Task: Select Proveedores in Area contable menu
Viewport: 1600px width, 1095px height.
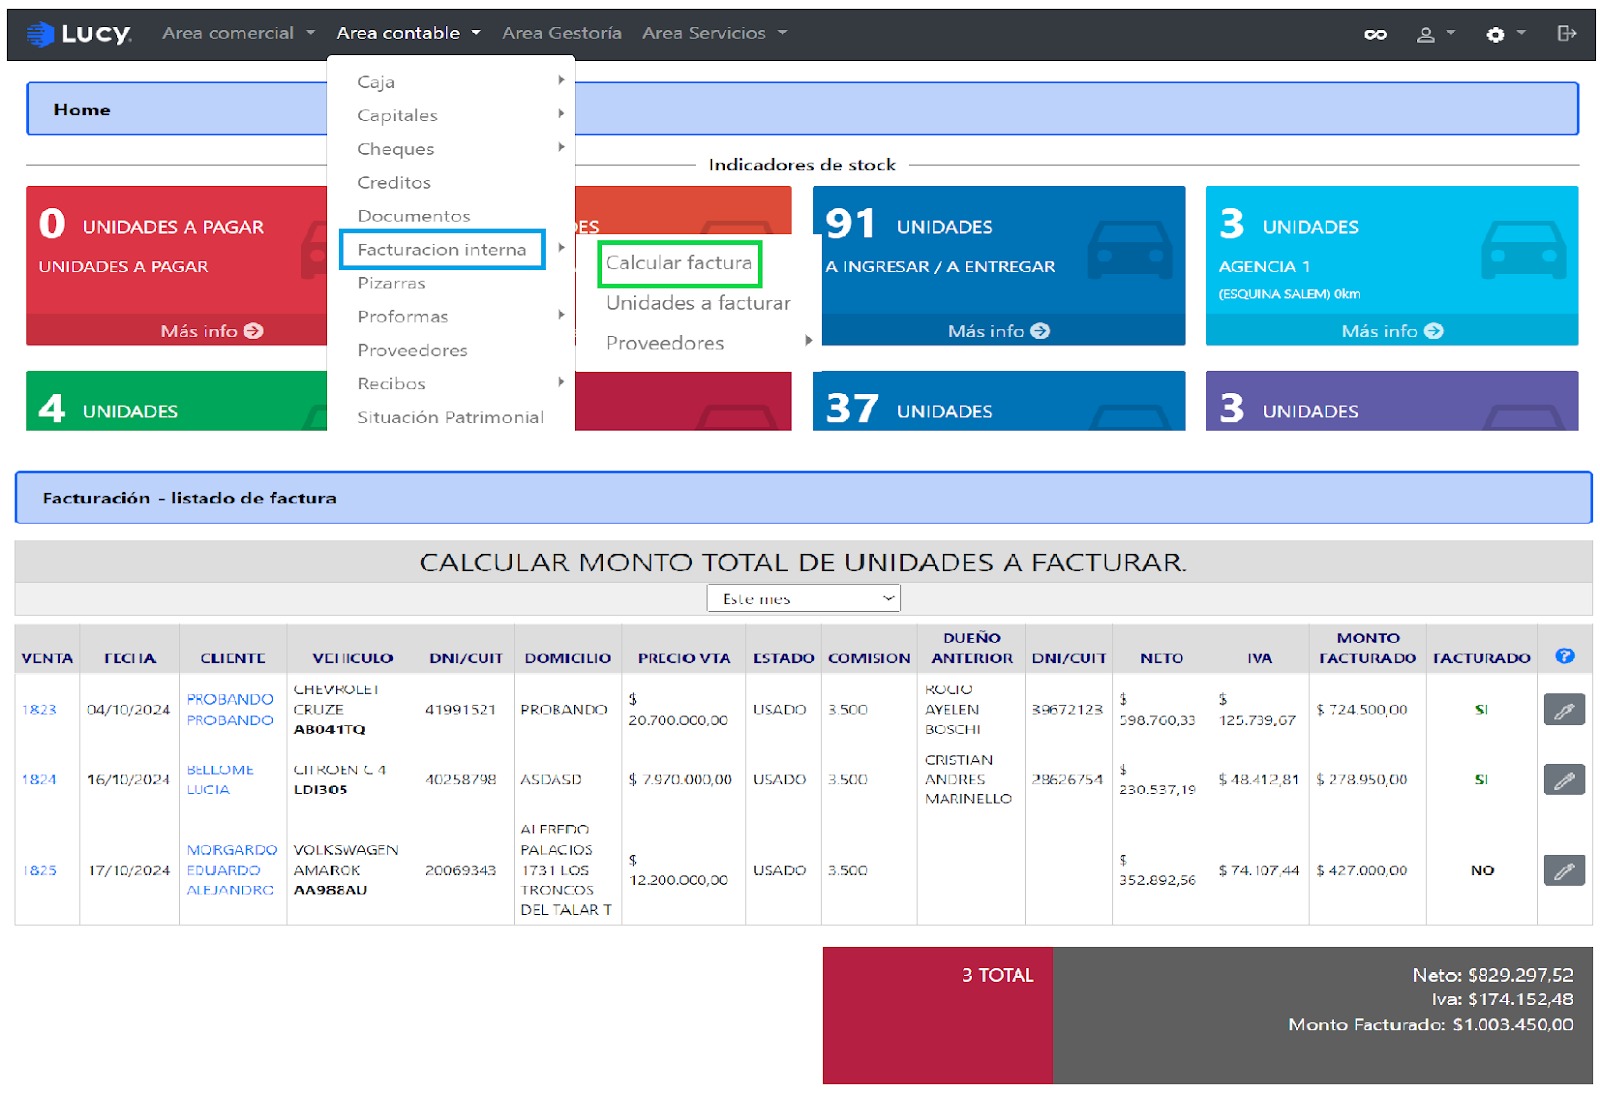Action: pos(412,350)
